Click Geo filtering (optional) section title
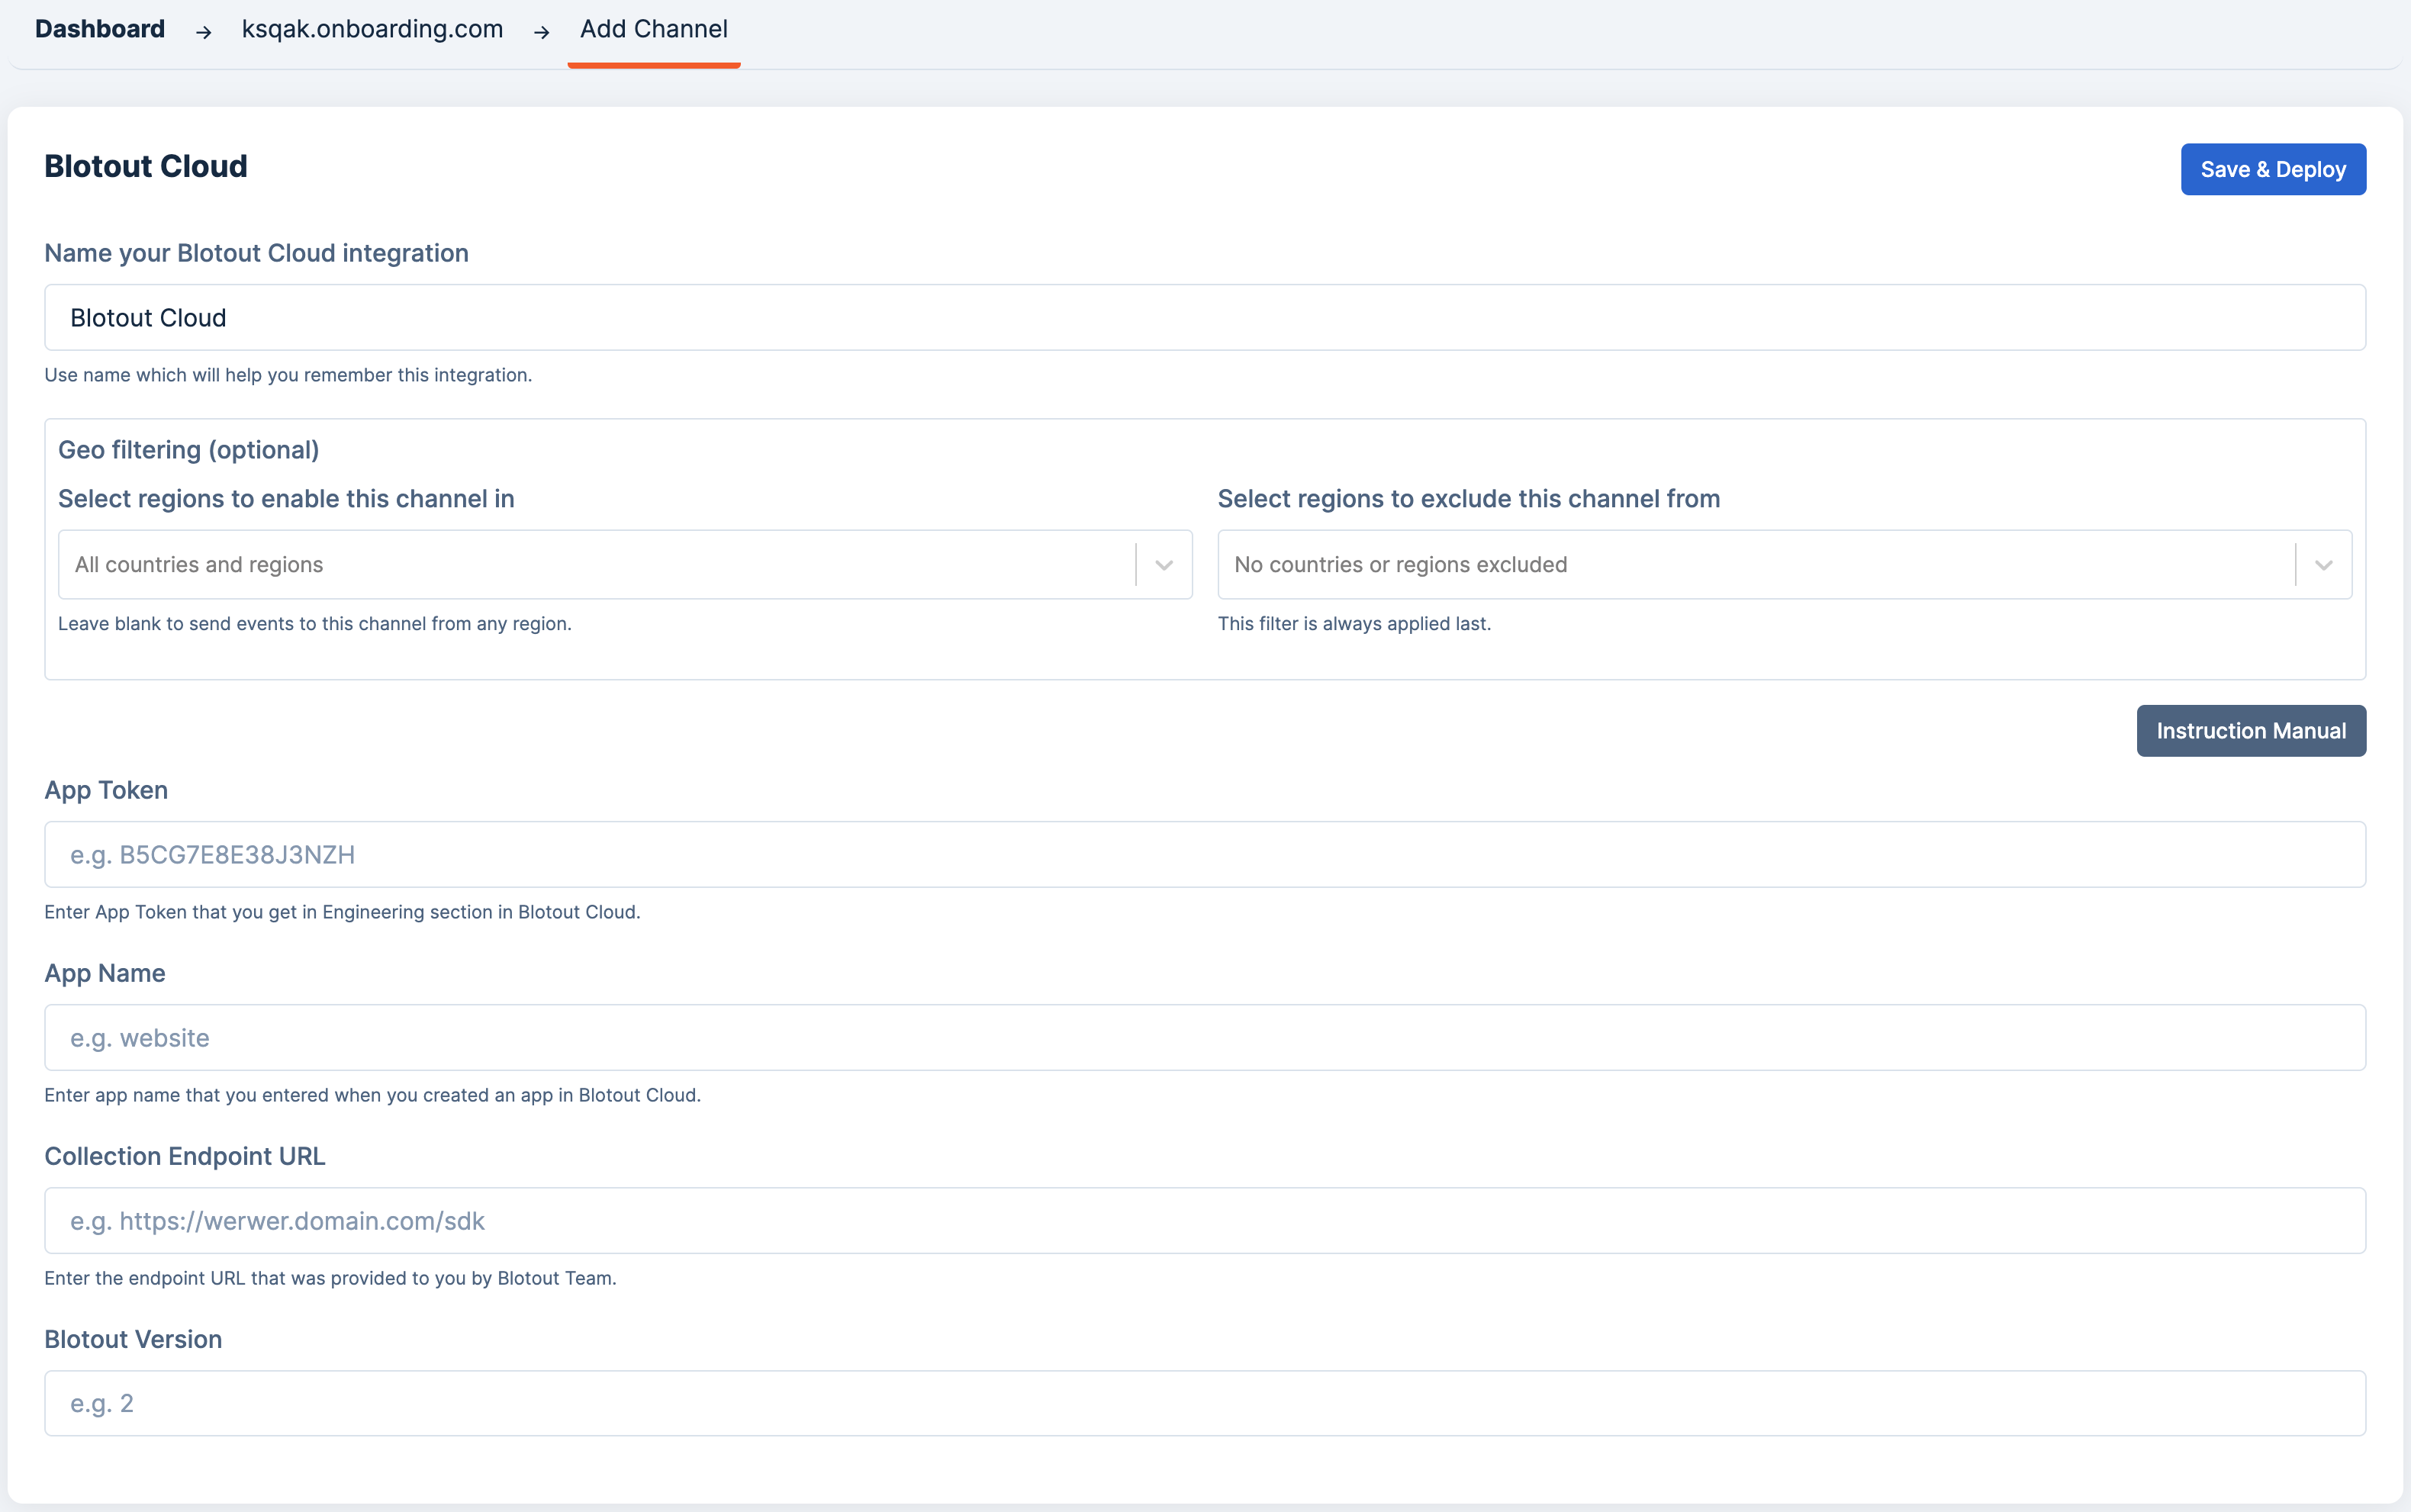This screenshot has height=1512, width=2411. (189, 450)
